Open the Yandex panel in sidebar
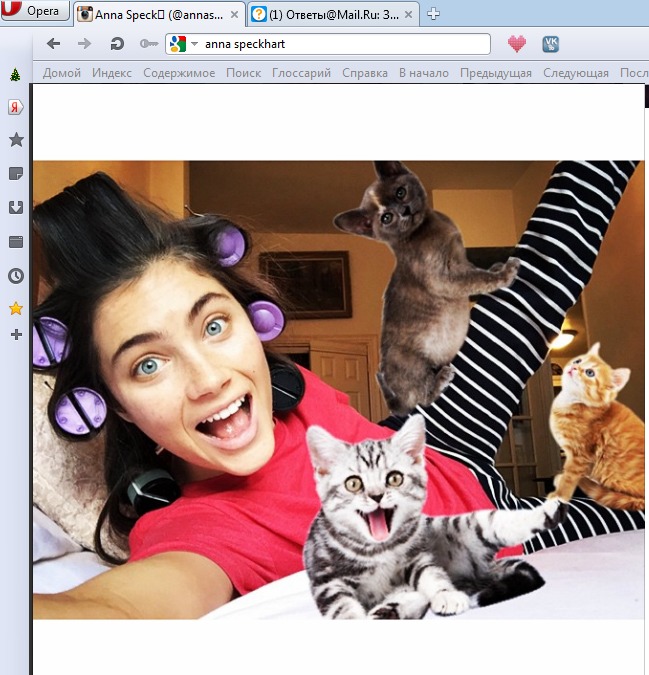Screen dimensions: 649x675 [x=15, y=107]
